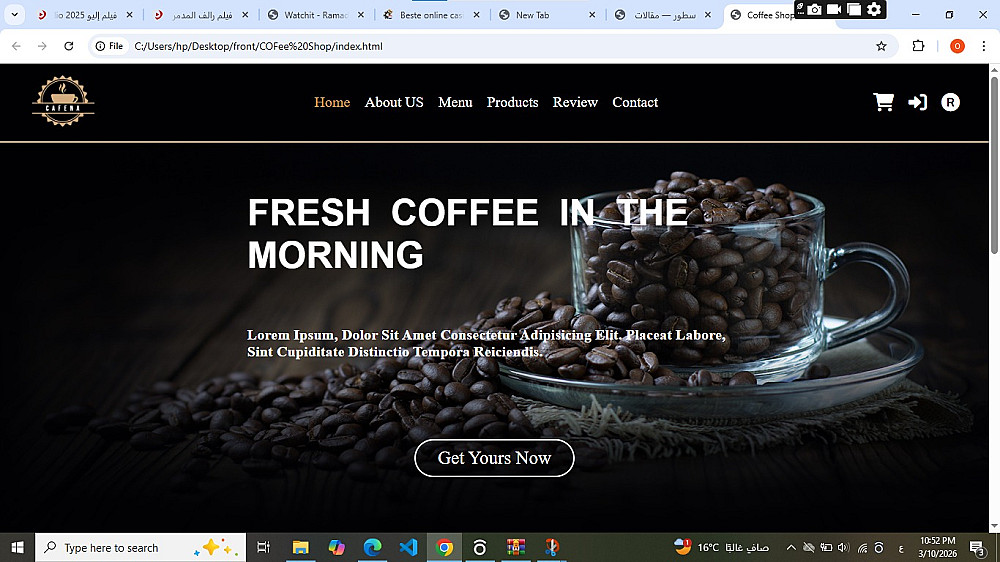Open the shopping cart icon
Viewport: 1000px width, 562px height.
tap(883, 102)
